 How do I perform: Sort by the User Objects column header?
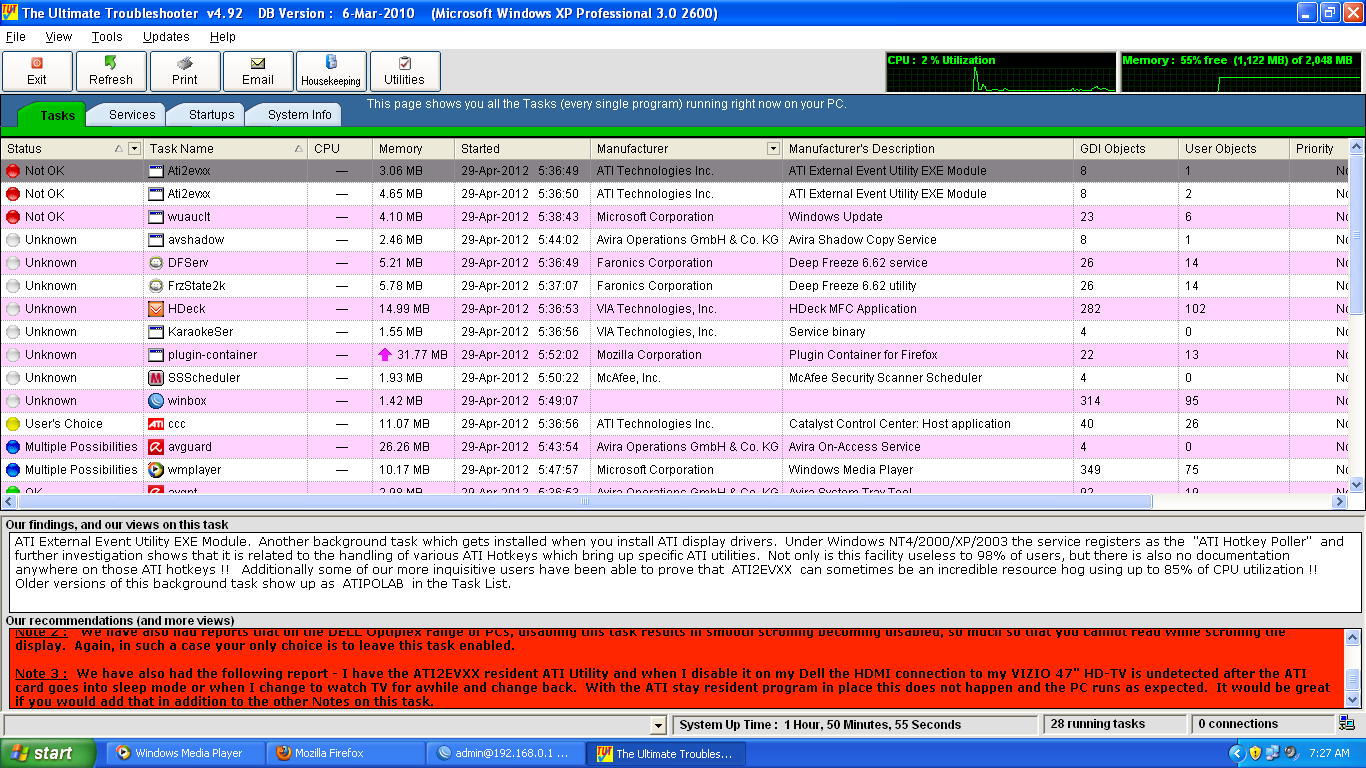[x=1234, y=149]
